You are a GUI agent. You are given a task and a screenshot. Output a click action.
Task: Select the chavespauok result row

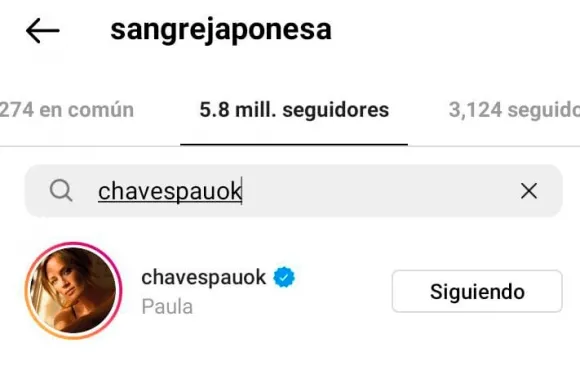294,291
